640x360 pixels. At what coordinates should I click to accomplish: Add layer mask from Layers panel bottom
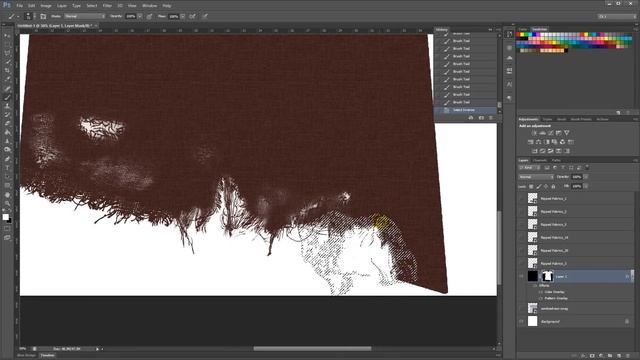coord(592,356)
